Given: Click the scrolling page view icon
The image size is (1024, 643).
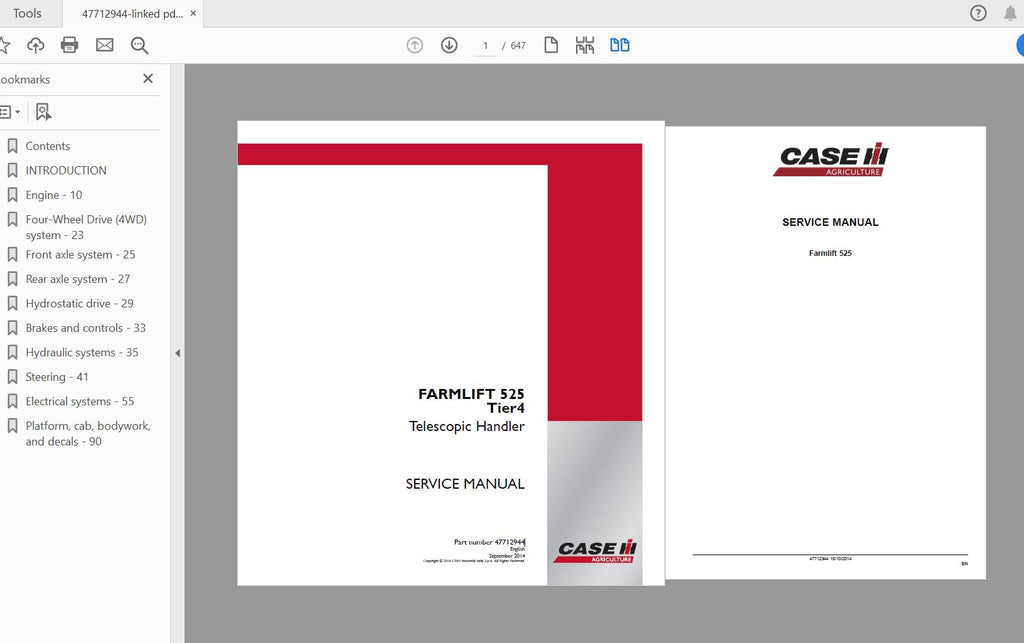Looking at the screenshot, I should tap(585, 45).
